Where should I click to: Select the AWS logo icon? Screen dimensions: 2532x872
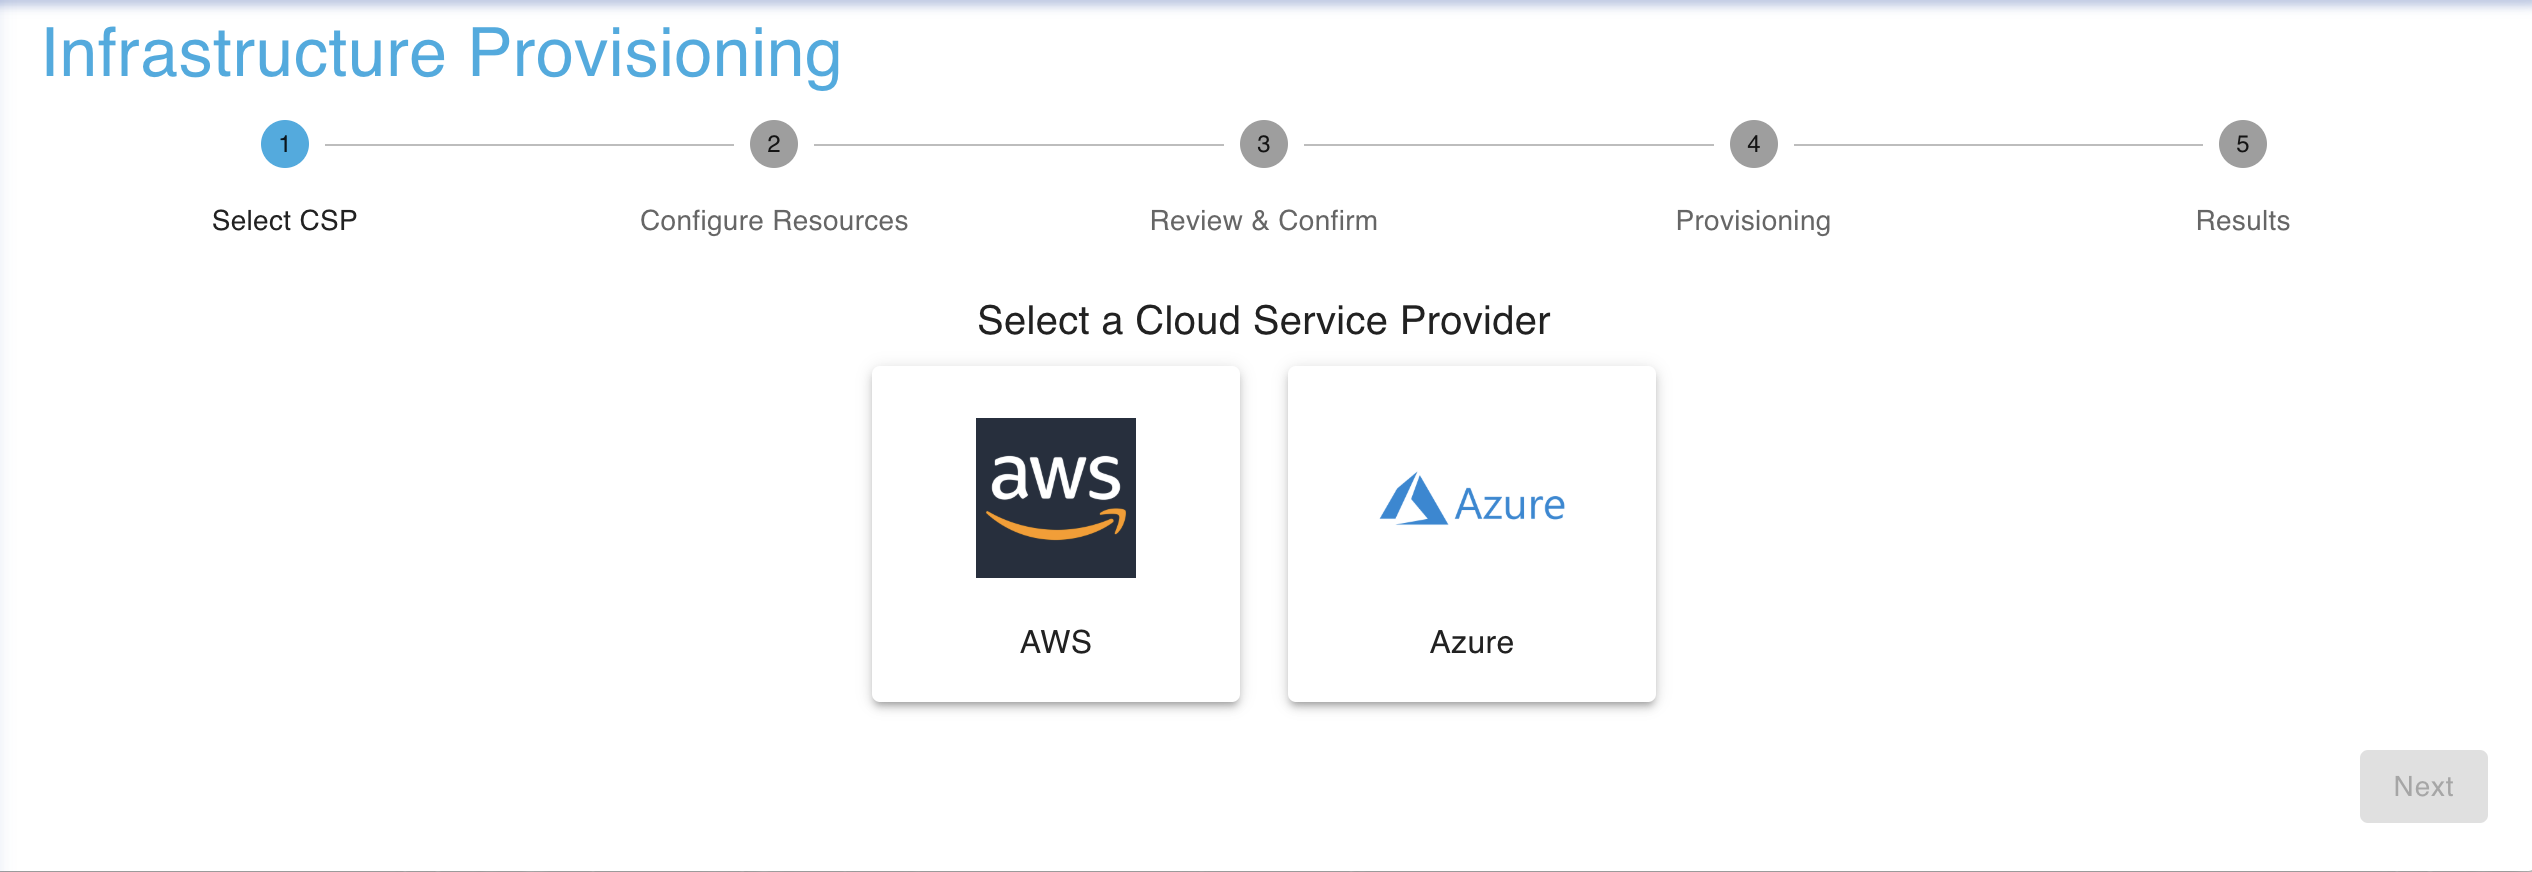pyautogui.click(x=1054, y=499)
